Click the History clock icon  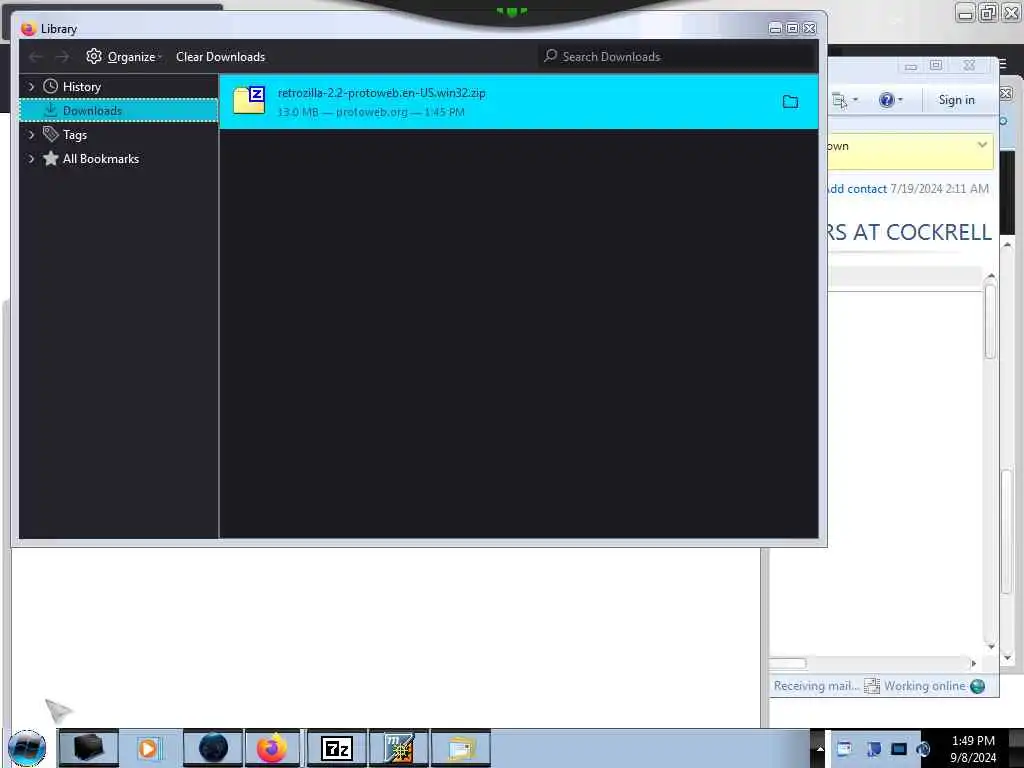click(x=50, y=86)
